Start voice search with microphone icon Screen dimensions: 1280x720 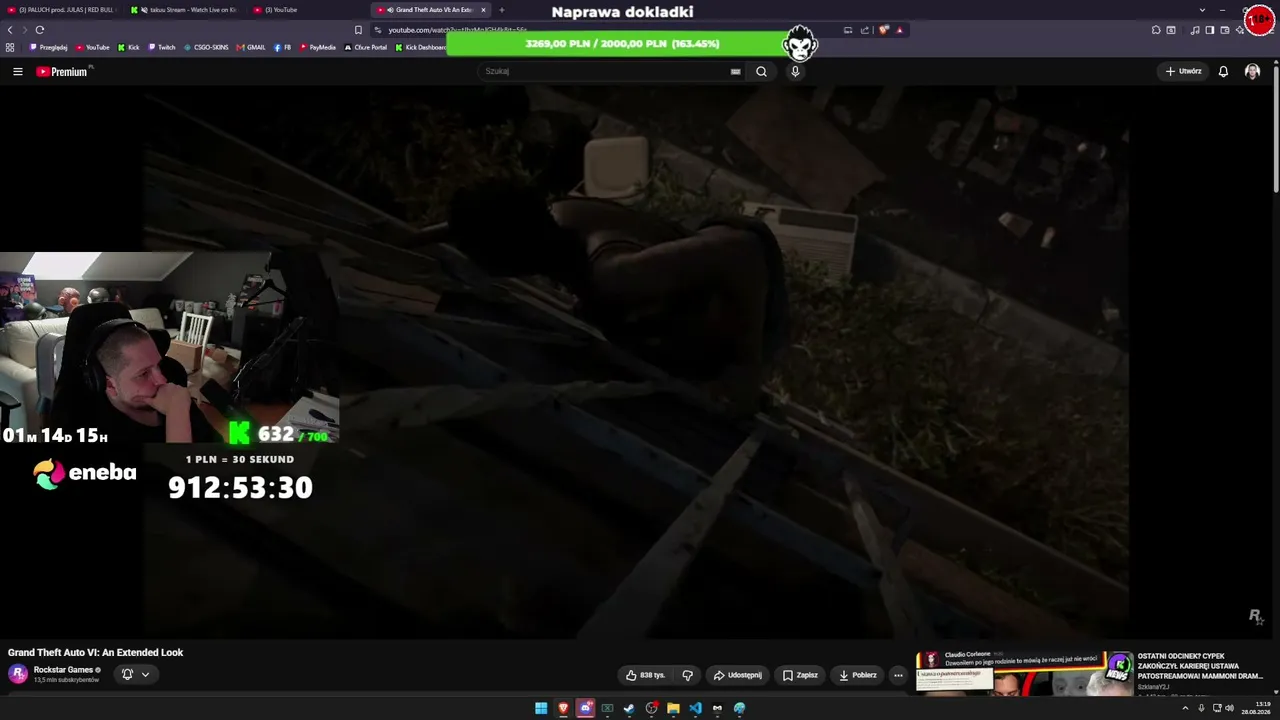click(795, 72)
